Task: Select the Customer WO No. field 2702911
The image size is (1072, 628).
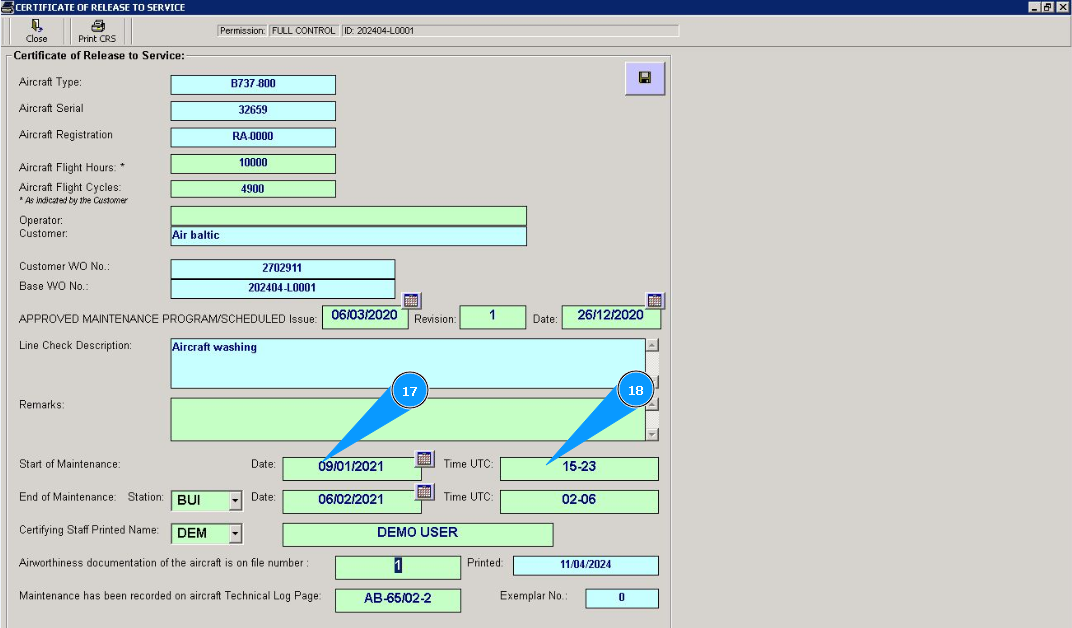Action: (283, 269)
